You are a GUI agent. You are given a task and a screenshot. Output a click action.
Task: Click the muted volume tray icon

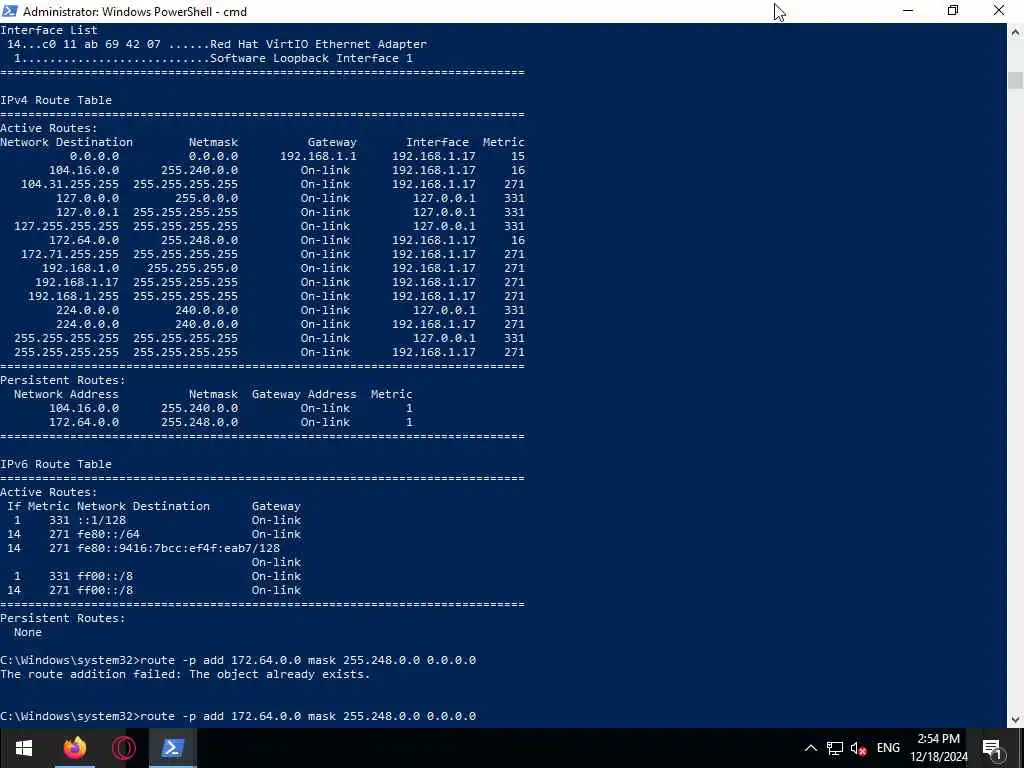858,748
